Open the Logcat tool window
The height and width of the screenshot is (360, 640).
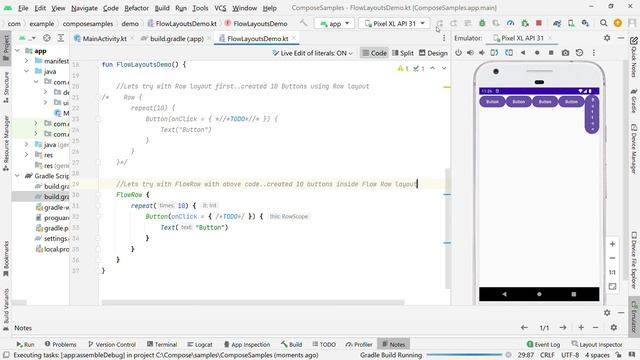(200, 344)
